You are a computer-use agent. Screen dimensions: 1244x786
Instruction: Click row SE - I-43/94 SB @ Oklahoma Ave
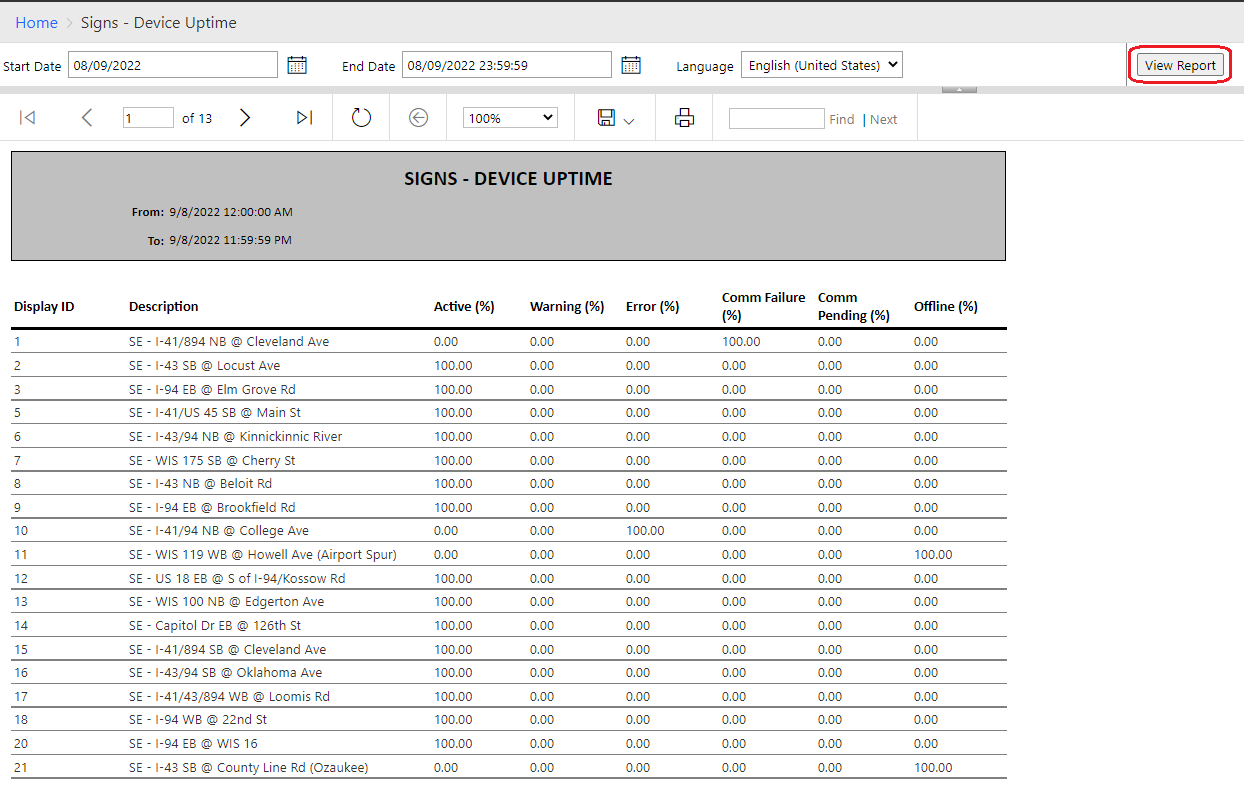pyautogui.click(x=509, y=673)
